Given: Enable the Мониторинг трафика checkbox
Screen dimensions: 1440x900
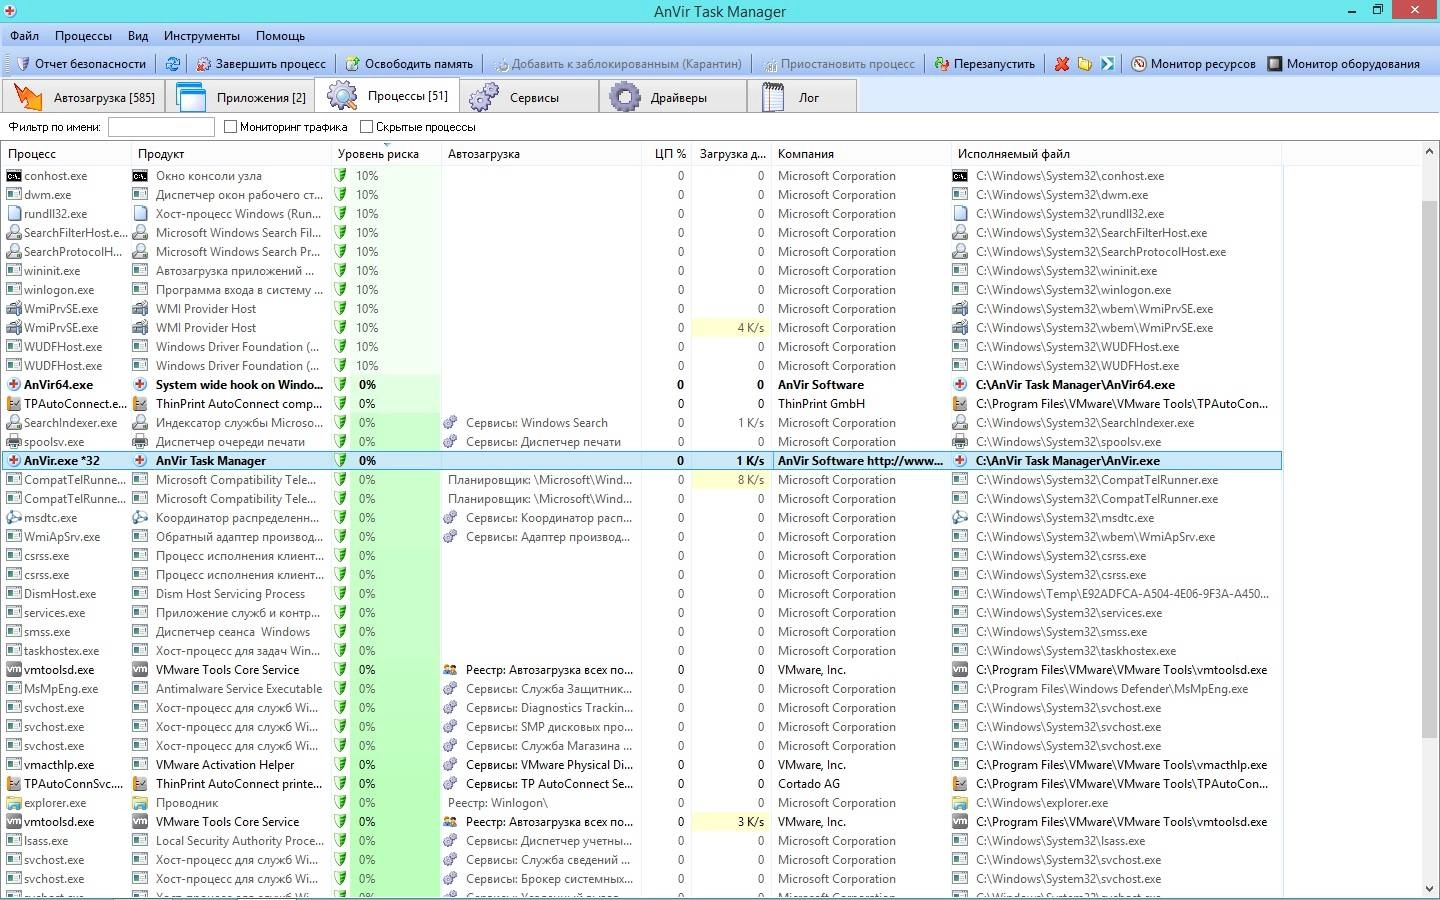Looking at the screenshot, I should point(231,127).
